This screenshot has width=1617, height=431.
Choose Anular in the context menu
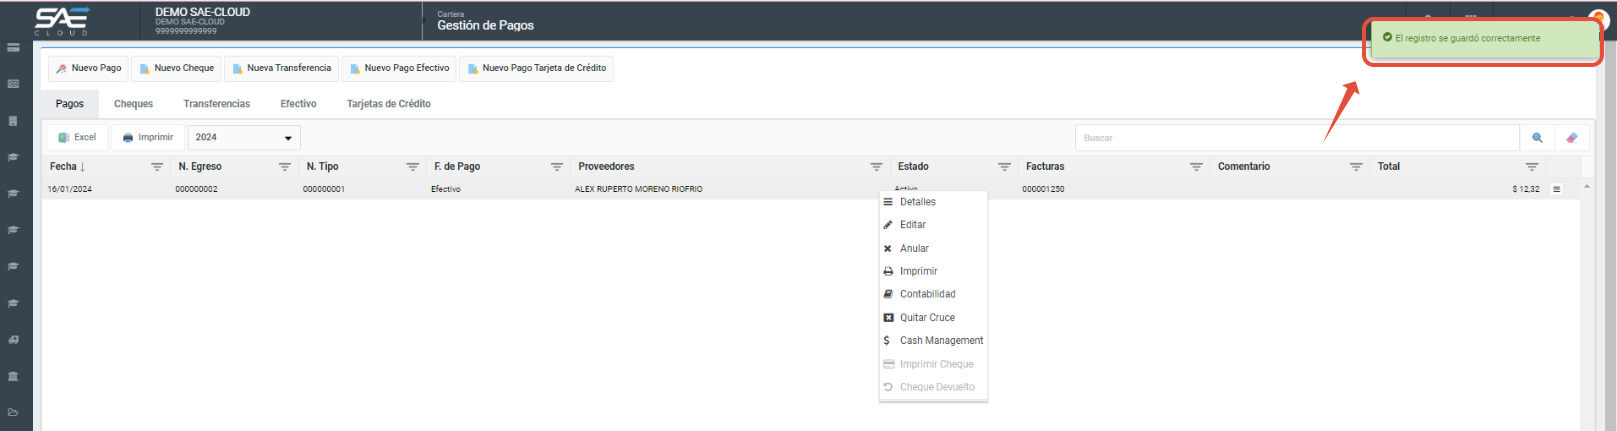(x=933, y=248)
